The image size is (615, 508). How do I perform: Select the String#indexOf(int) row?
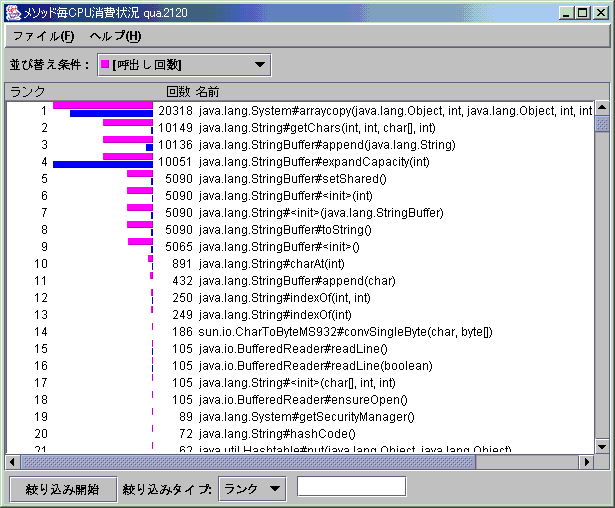(300, 315)
